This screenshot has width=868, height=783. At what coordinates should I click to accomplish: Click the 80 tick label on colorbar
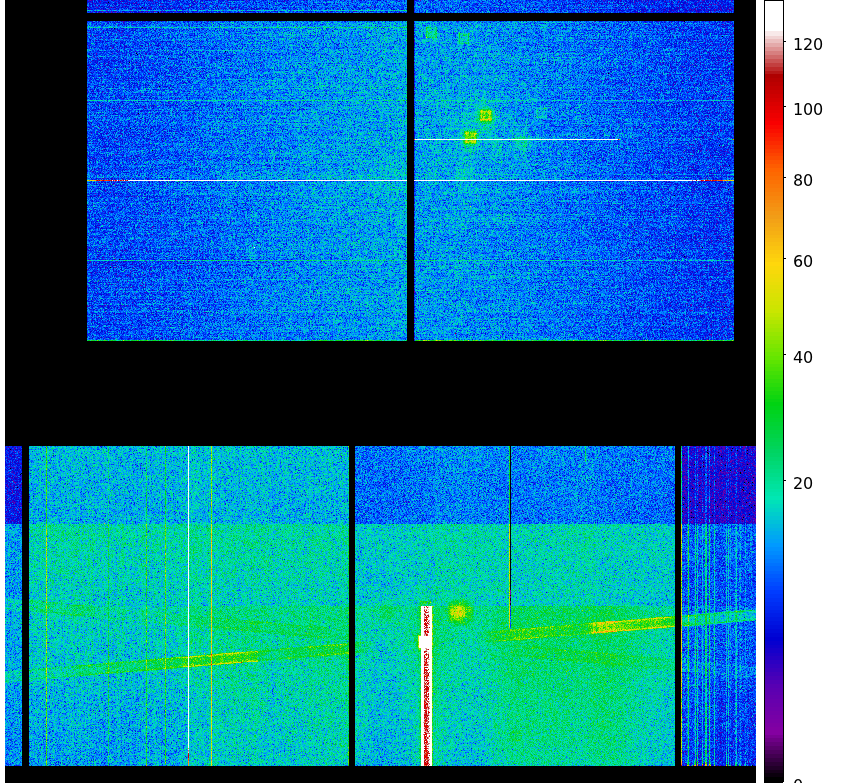coord(802,181)
